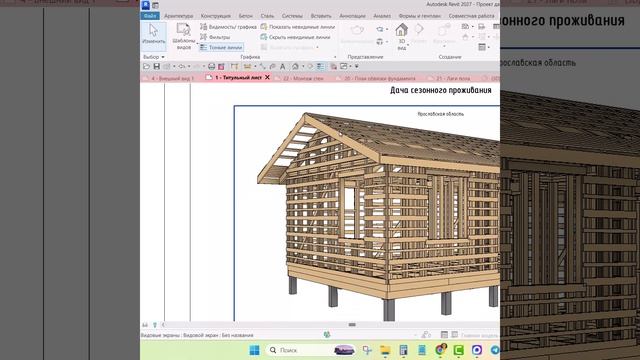
Task: Click the Windows Start button
Action: [x=254, y=350]
